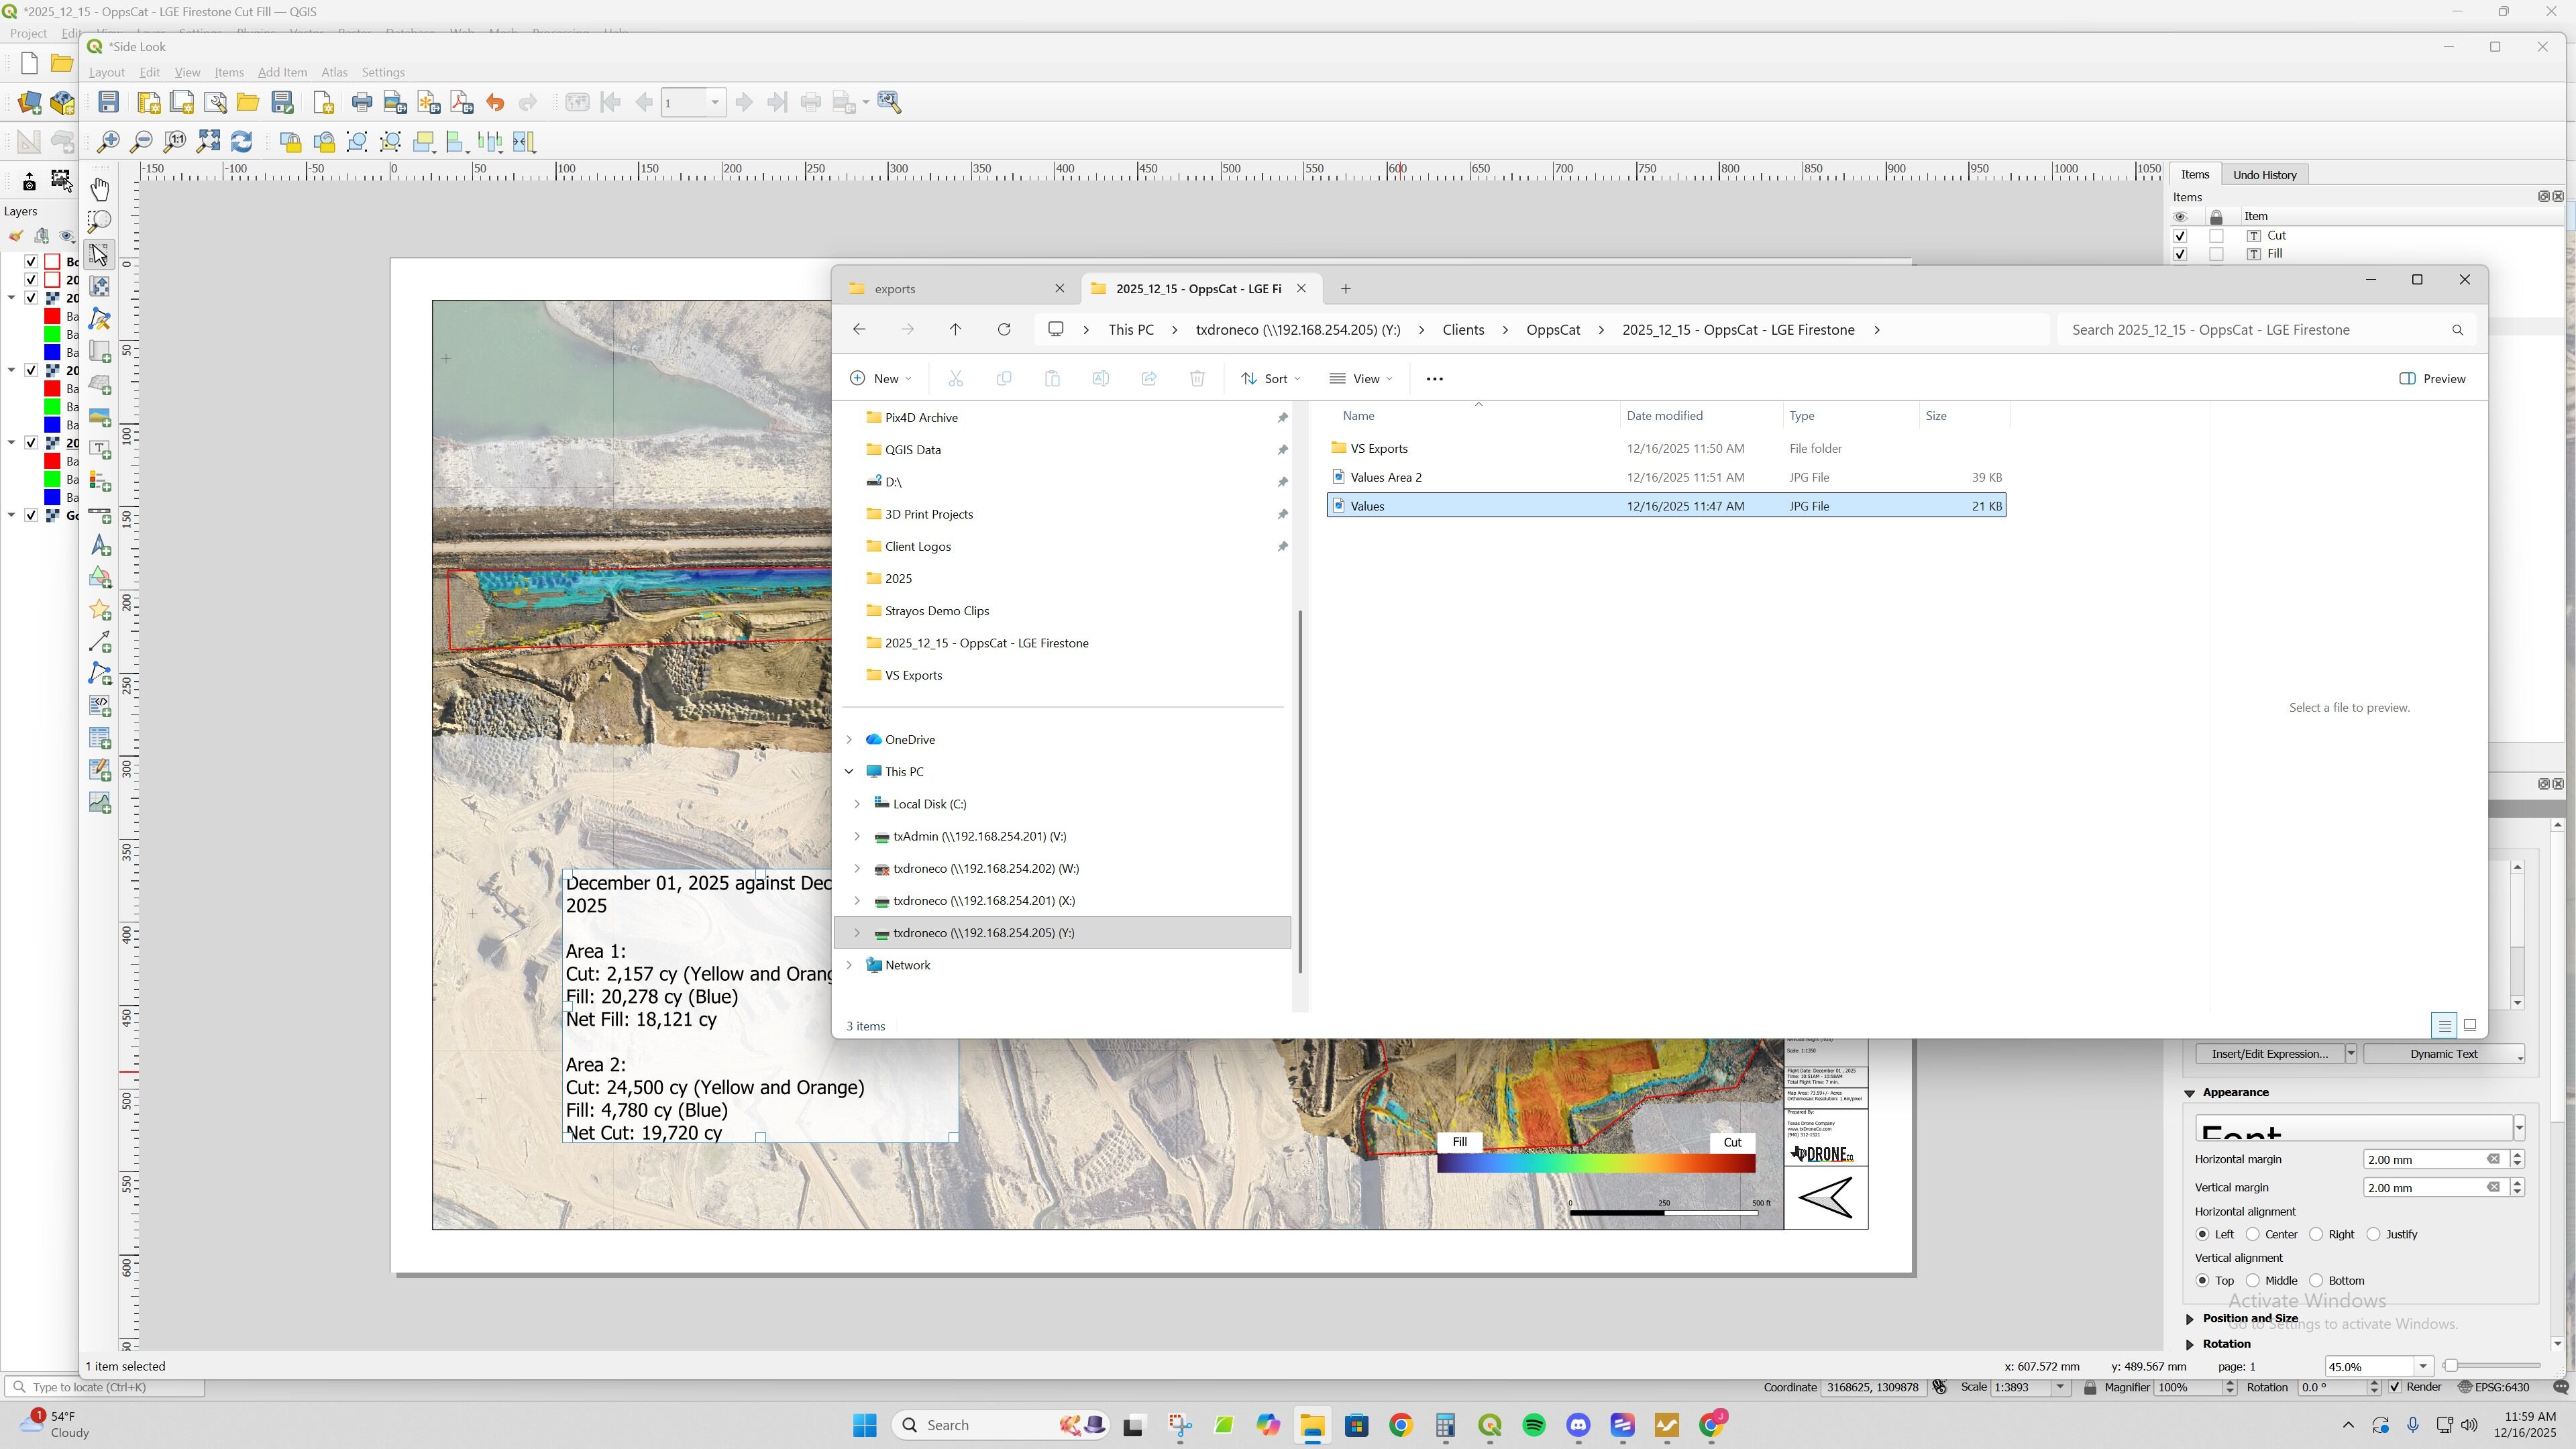Expand the Position and Size section
The image size is (2576, 1449).
tap(2190, 1319)
